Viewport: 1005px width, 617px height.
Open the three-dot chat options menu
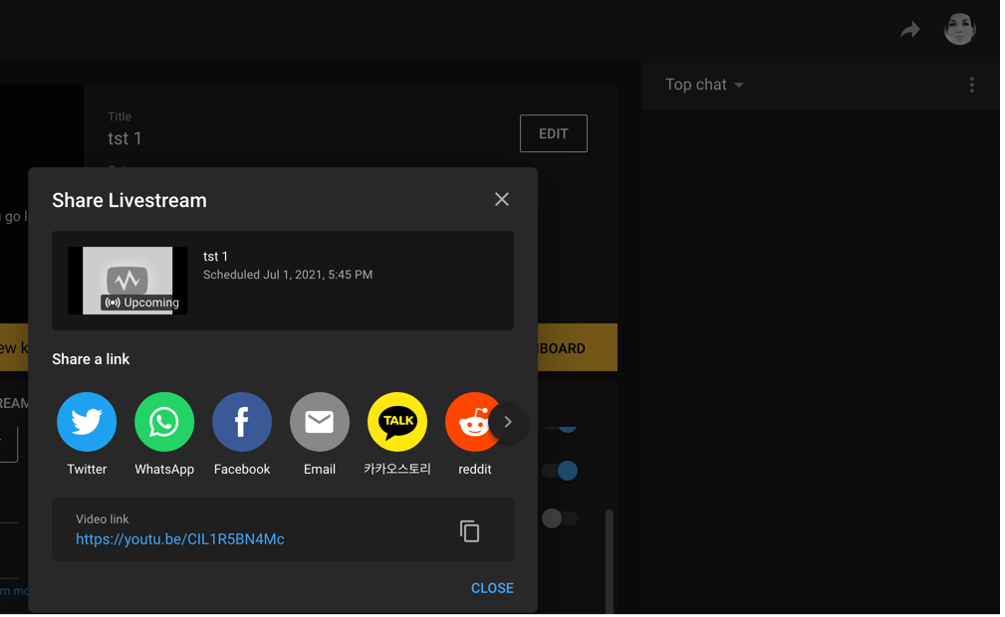(x=971, y=85)
